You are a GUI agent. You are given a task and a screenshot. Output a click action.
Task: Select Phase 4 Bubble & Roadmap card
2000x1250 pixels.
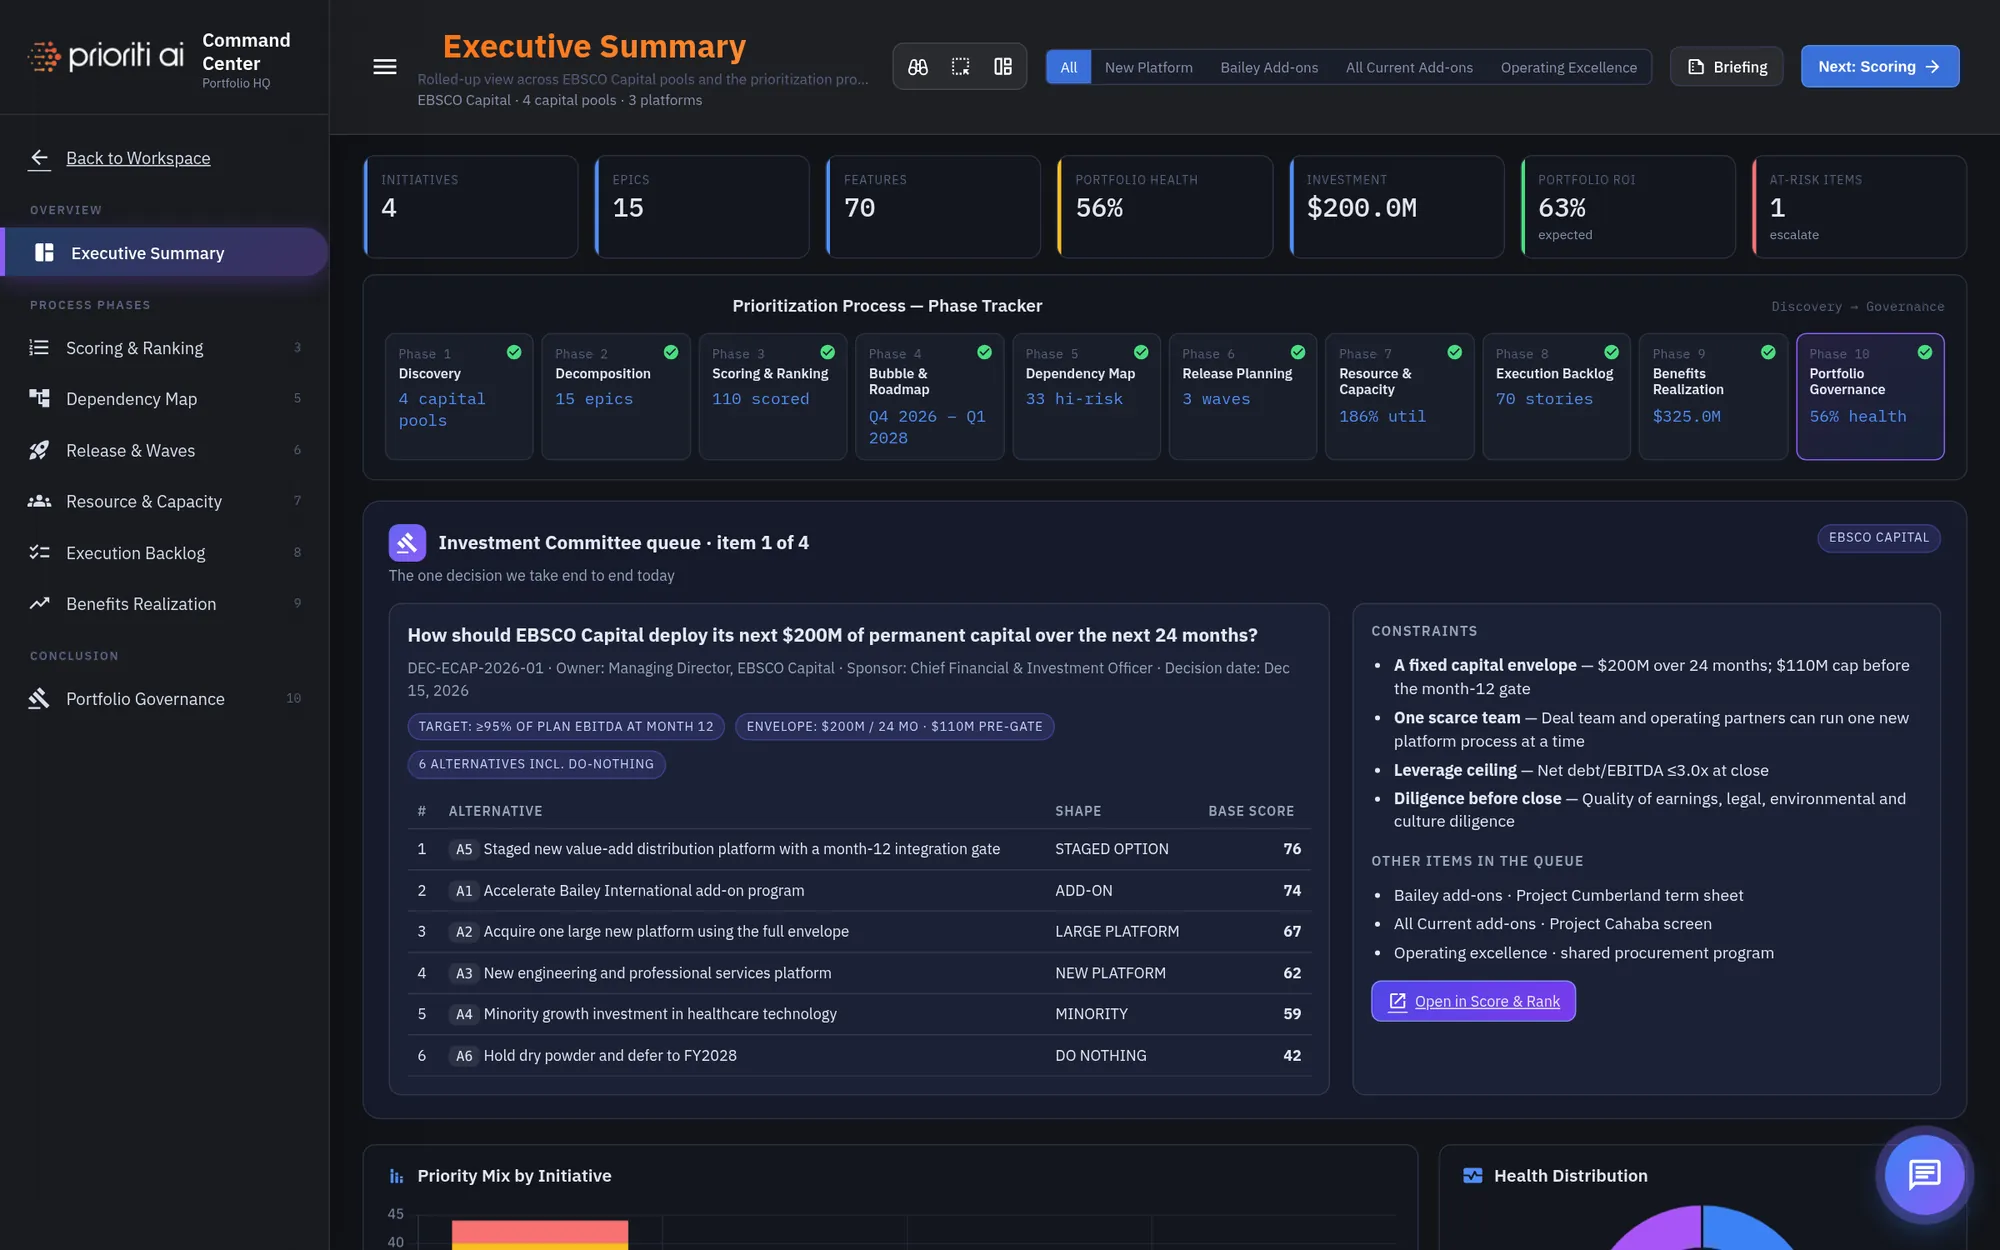point(929,396)
